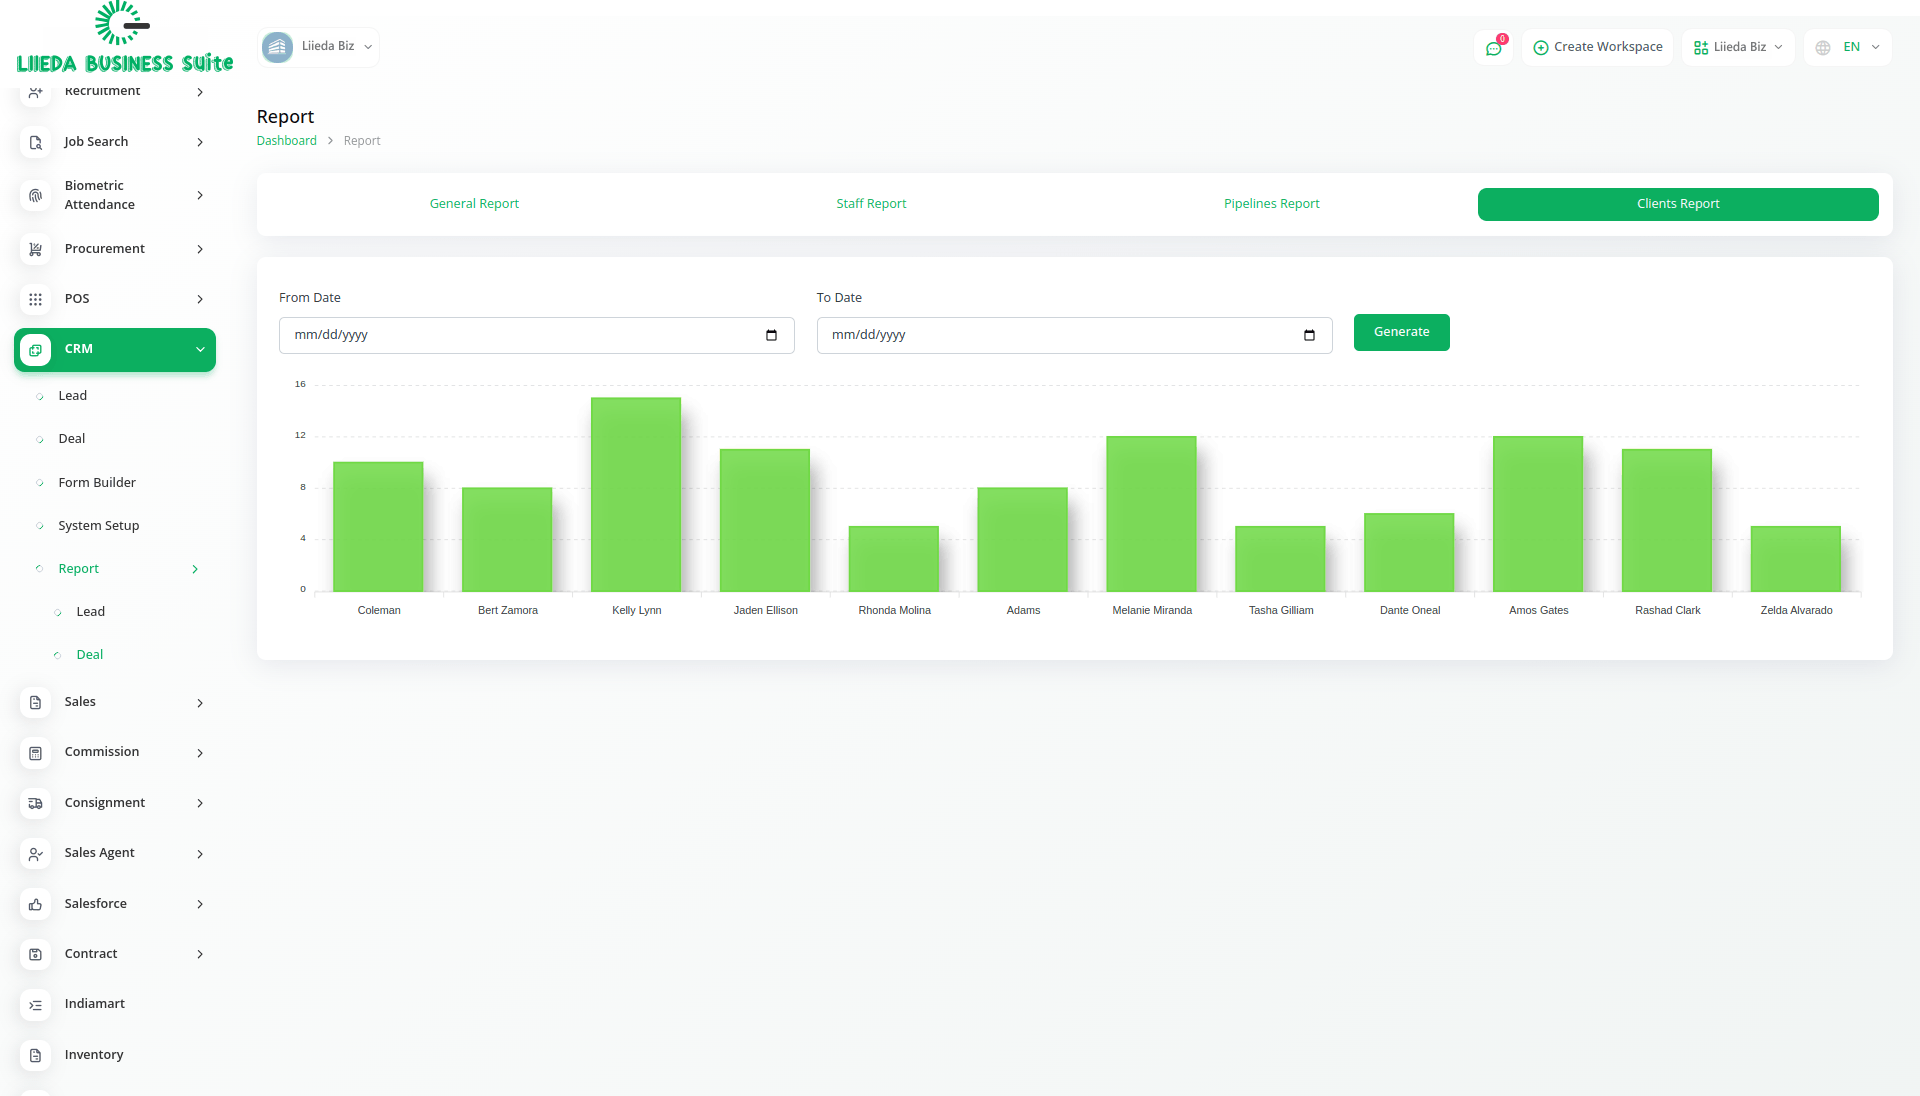Image resolution: width=1920 pixels, height=1096 pixels.
Task: Switch to the Pipelines Report tab
Action: tap(1271, 204)
